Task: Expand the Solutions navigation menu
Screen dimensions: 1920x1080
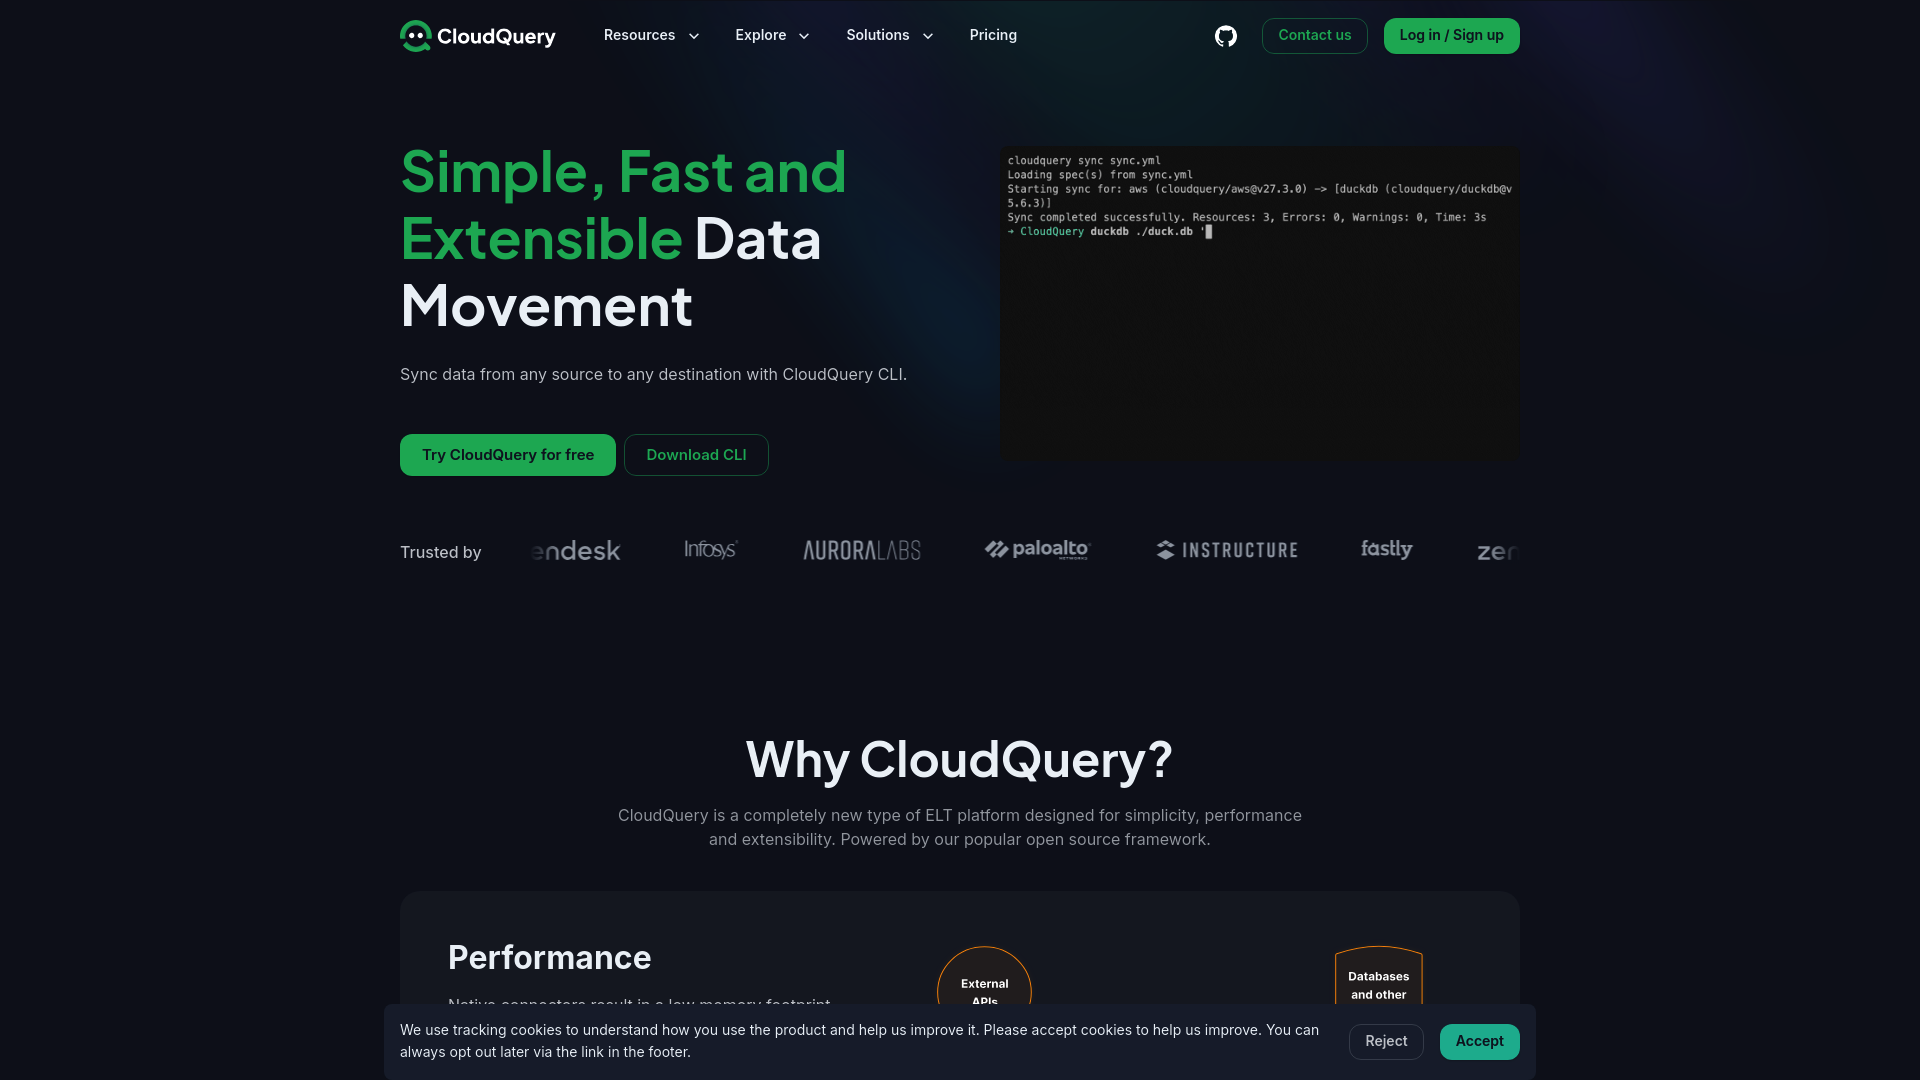Action: point(887,36)
